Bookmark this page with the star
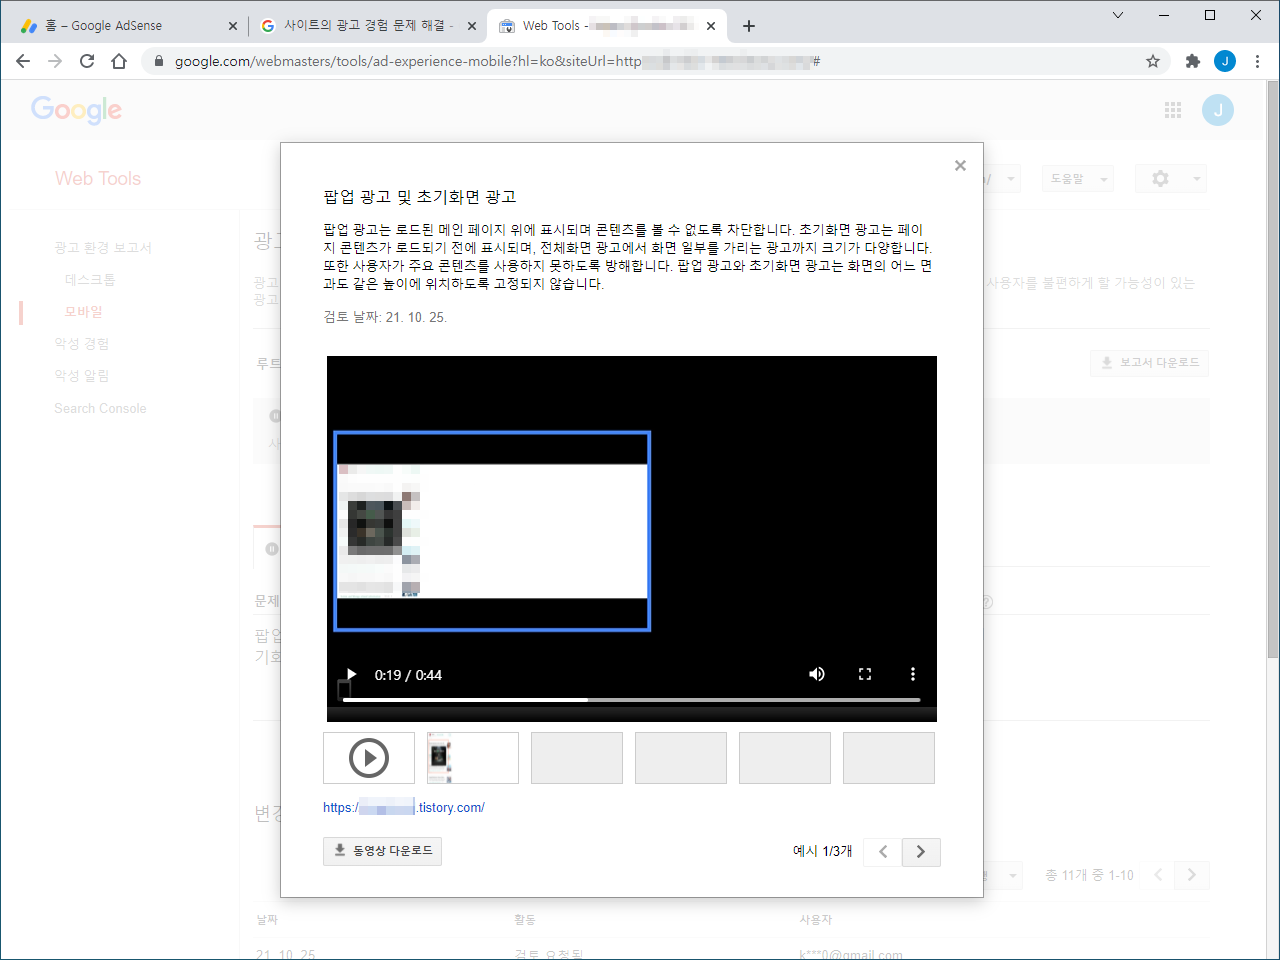The image size is (1280, 960). click(x=1153, y=61)
